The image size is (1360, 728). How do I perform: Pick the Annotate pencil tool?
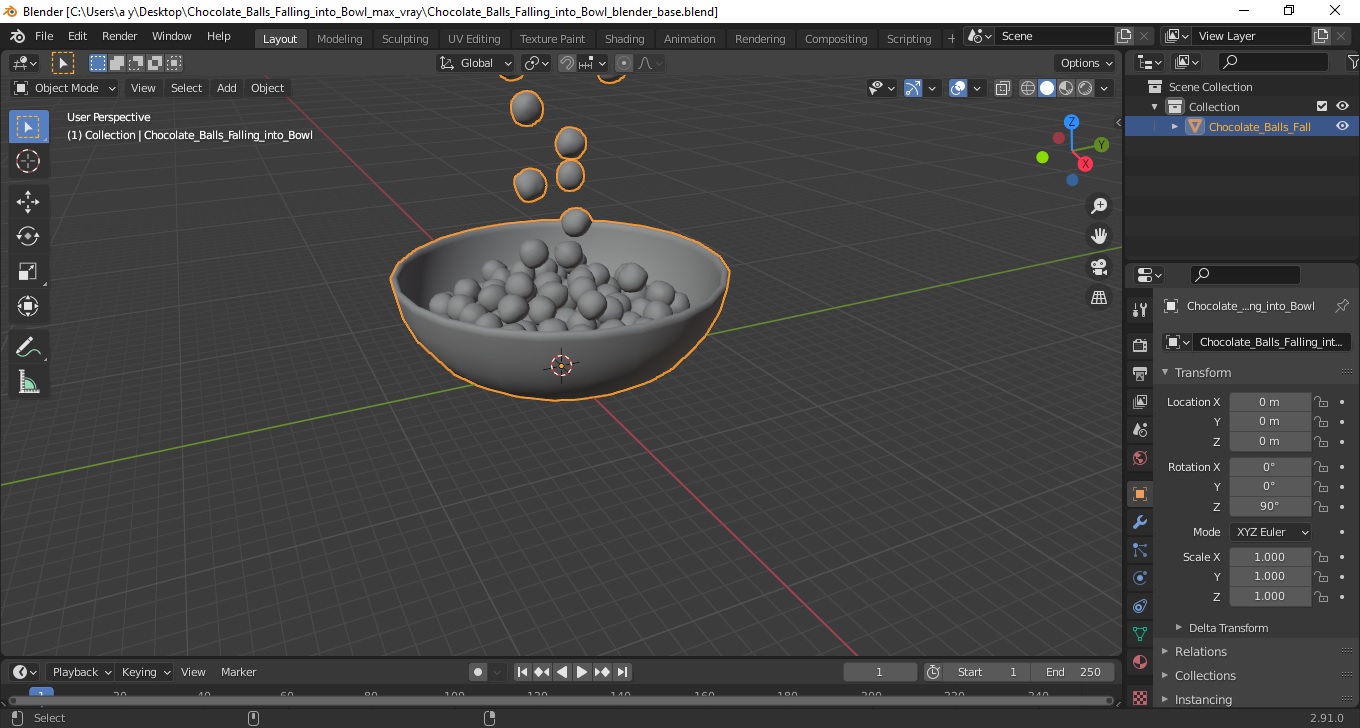(28, 347)
